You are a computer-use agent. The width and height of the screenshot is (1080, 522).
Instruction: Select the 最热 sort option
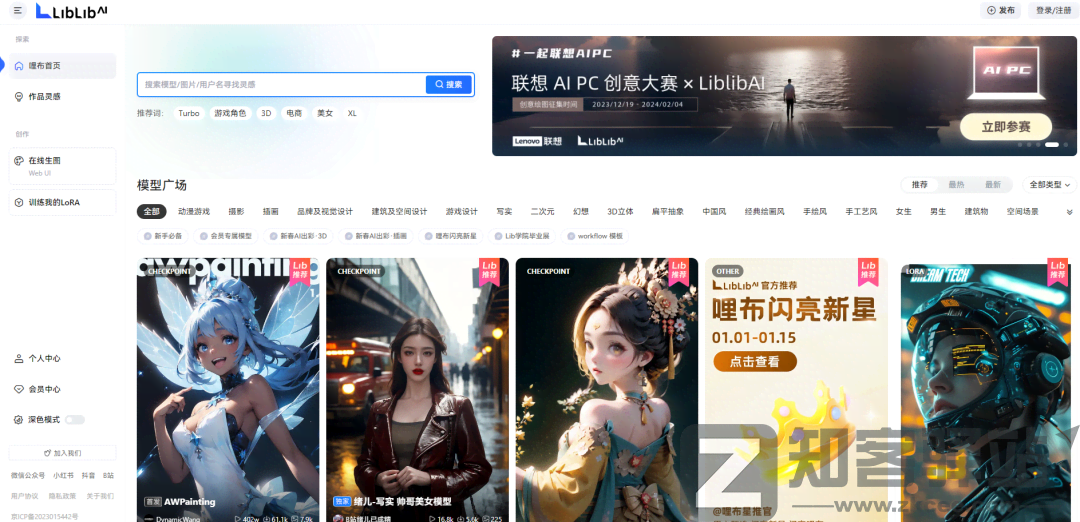click(x=956, y=185)
